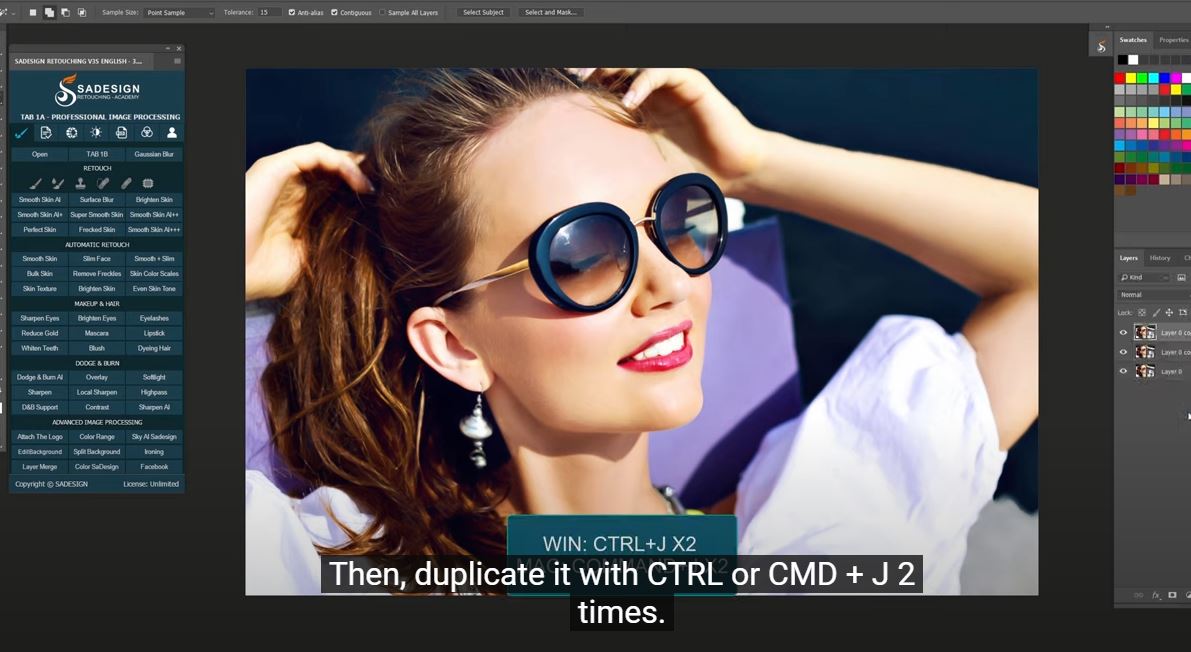Choose the Add to Selection mode icon

[x=49, y=12]
